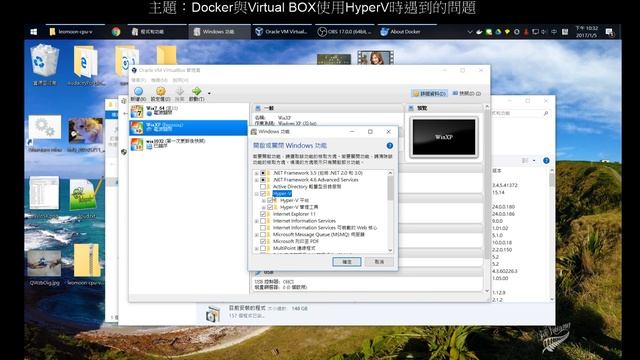Viewport: 640px width, 360px height.
Task: Expand Hyper-V platform sub-node
Action: (264, 200)
